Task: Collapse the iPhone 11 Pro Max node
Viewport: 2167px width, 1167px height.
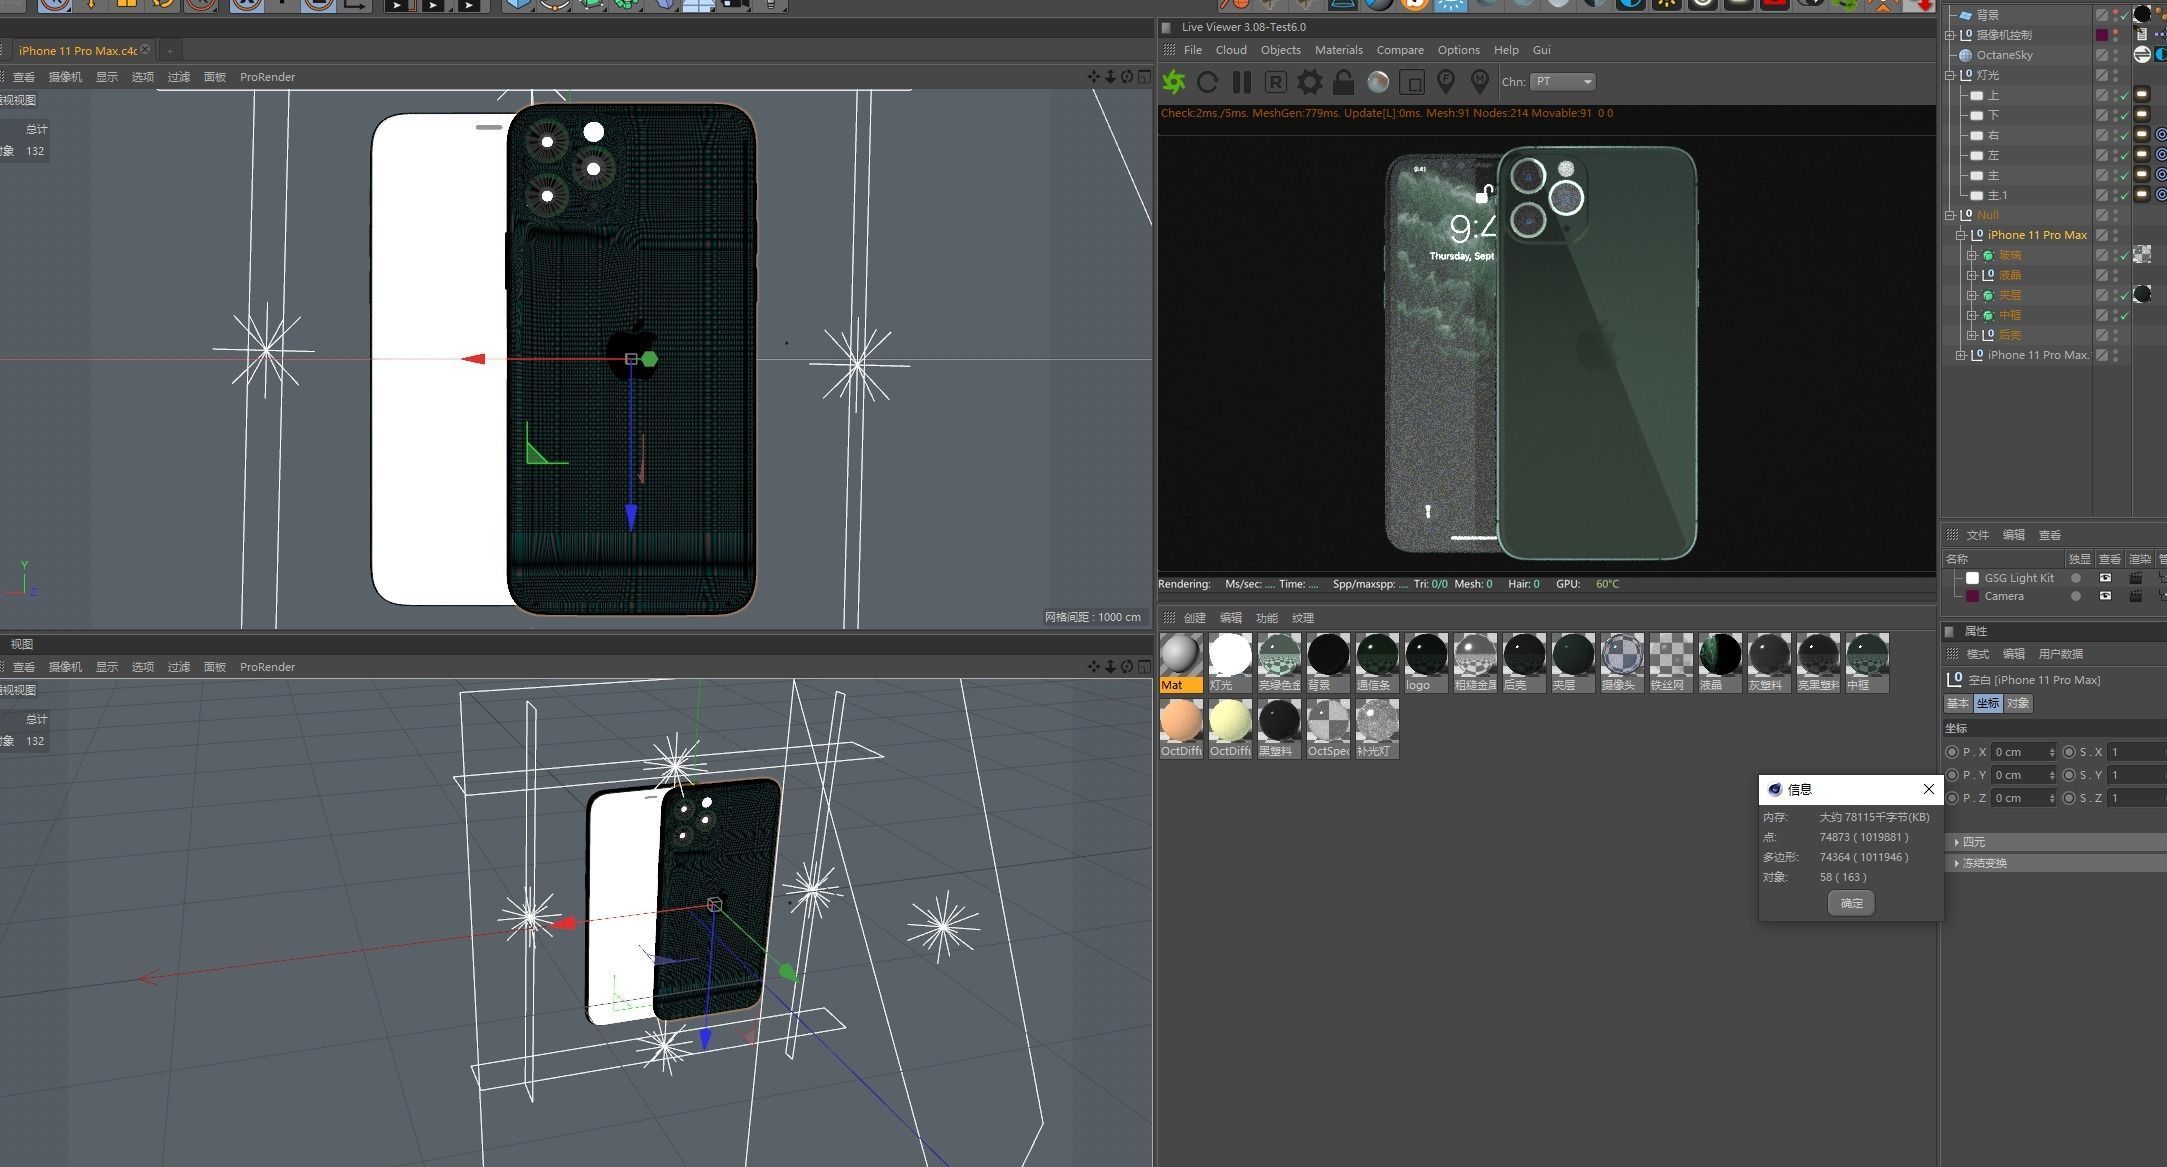Action: 1960,235
